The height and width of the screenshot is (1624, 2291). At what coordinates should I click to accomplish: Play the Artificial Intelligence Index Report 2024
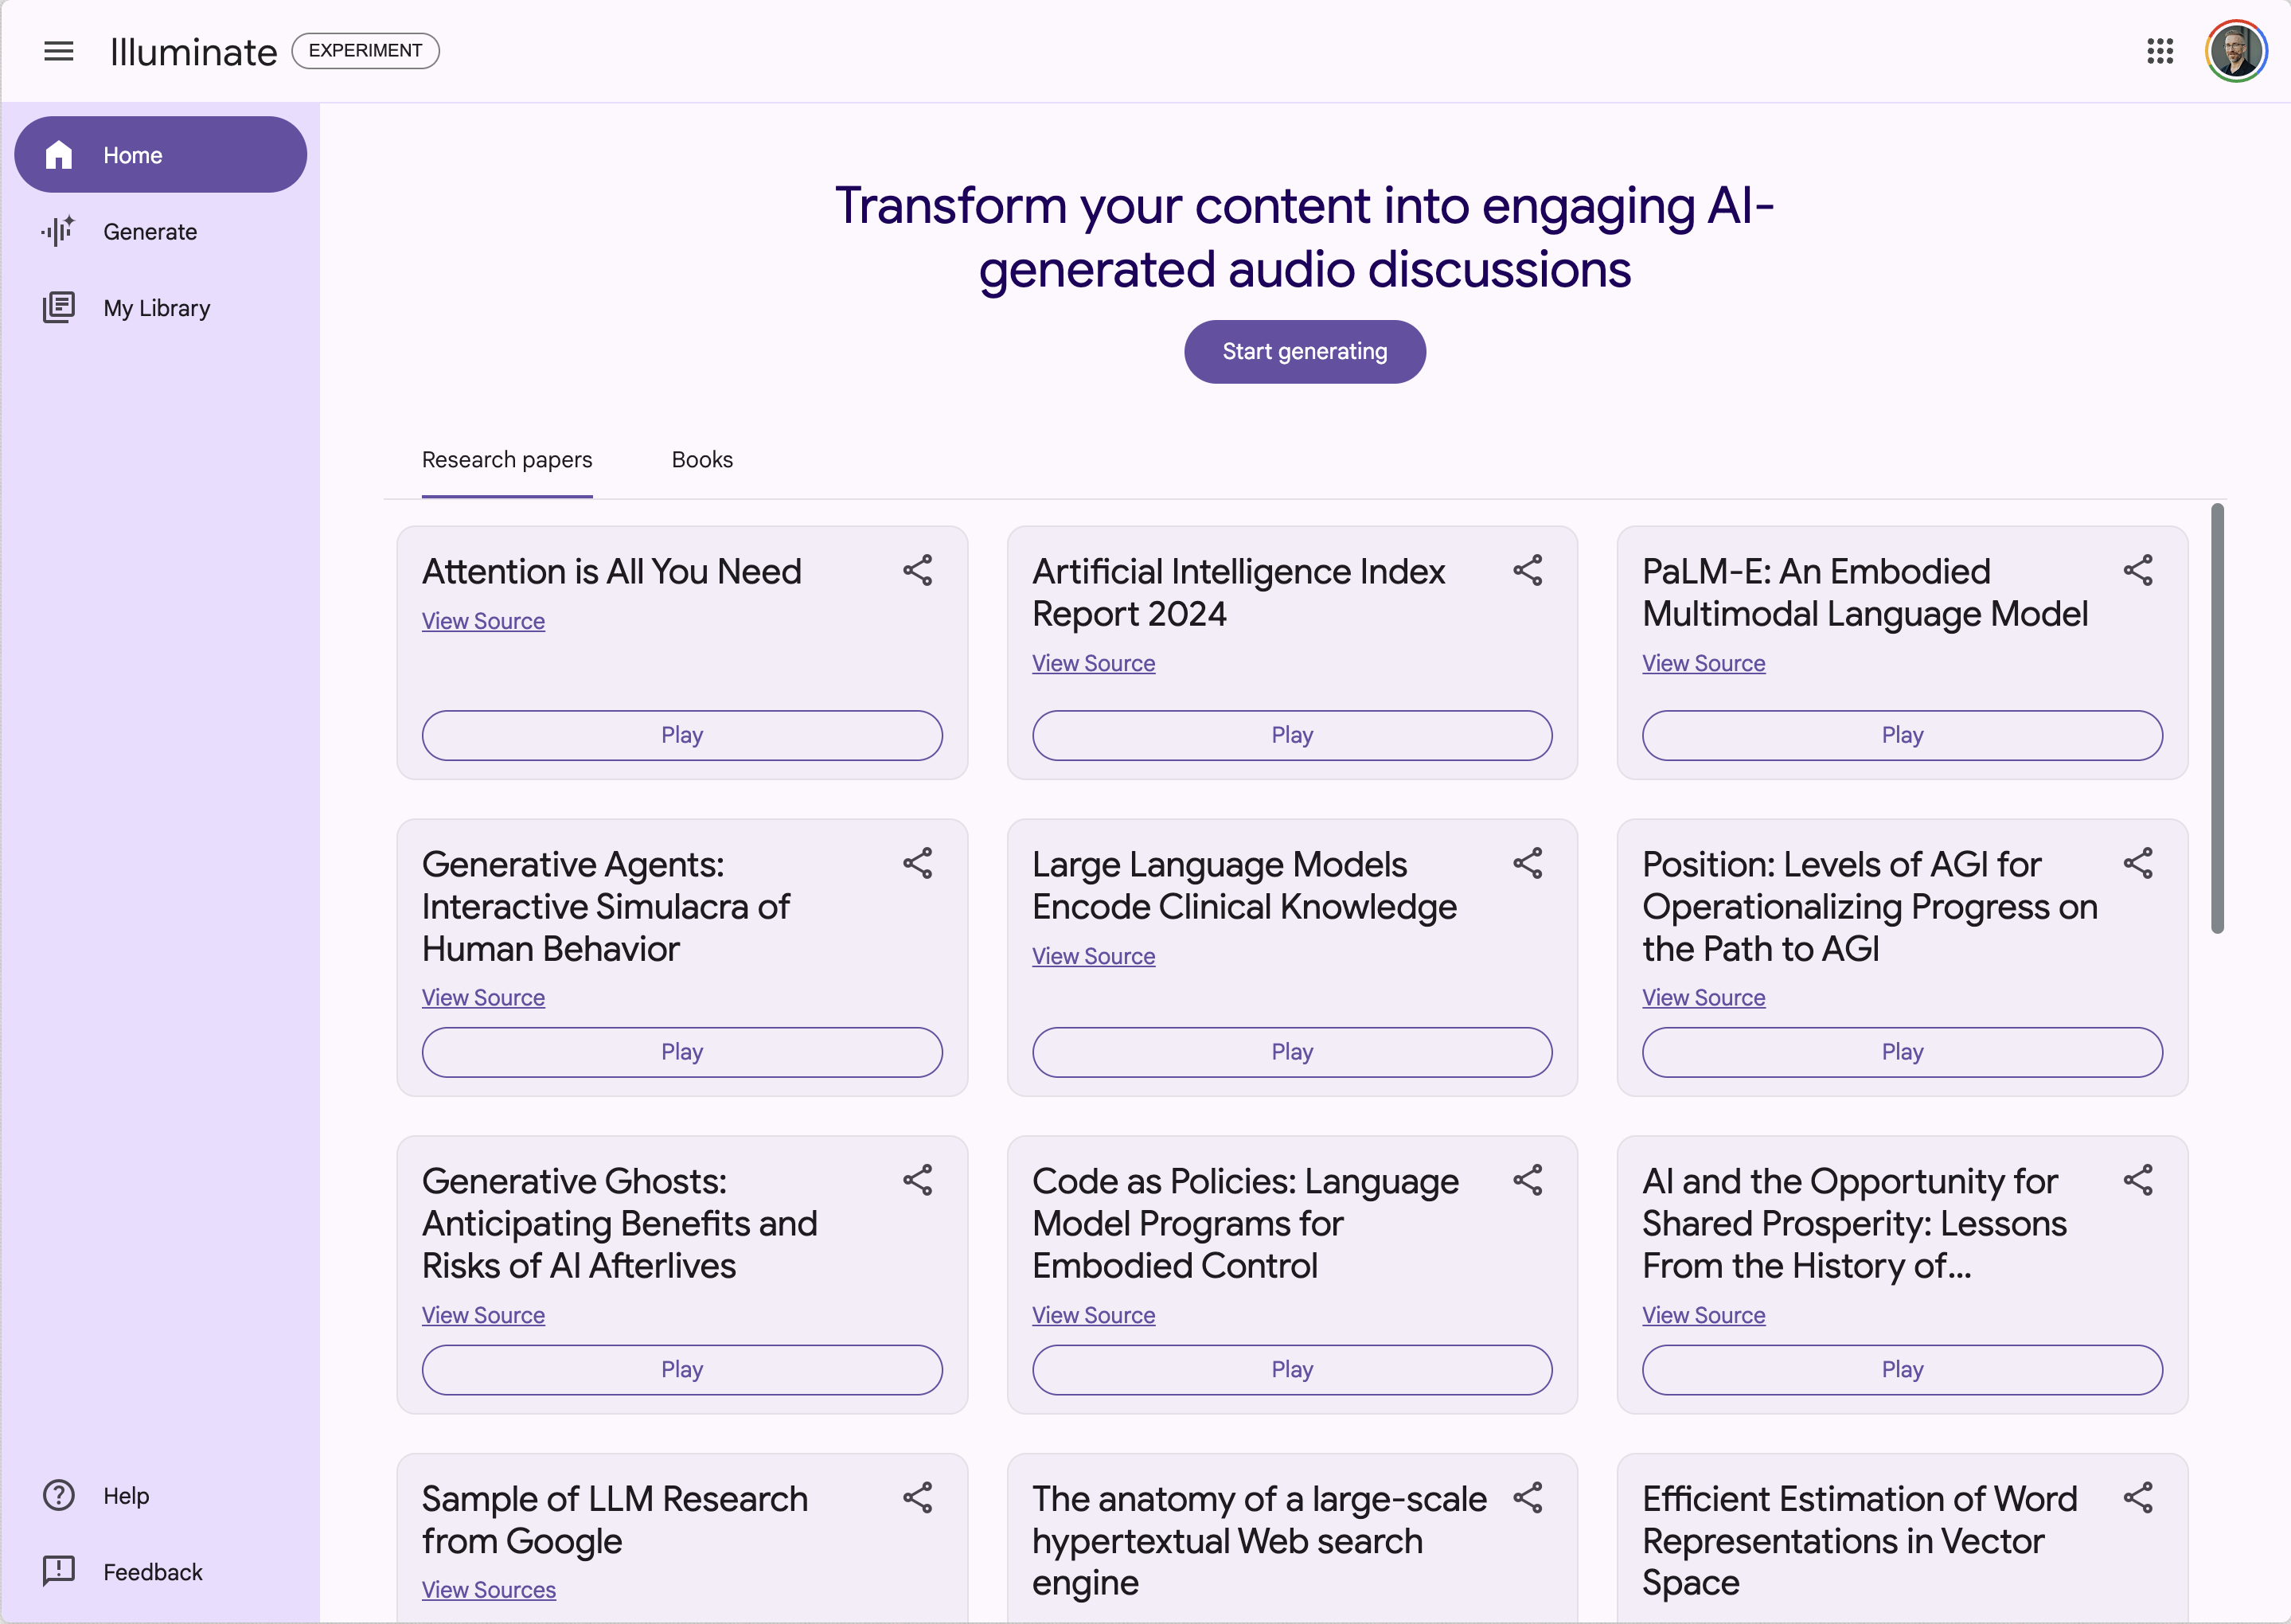coord(1291,733)
